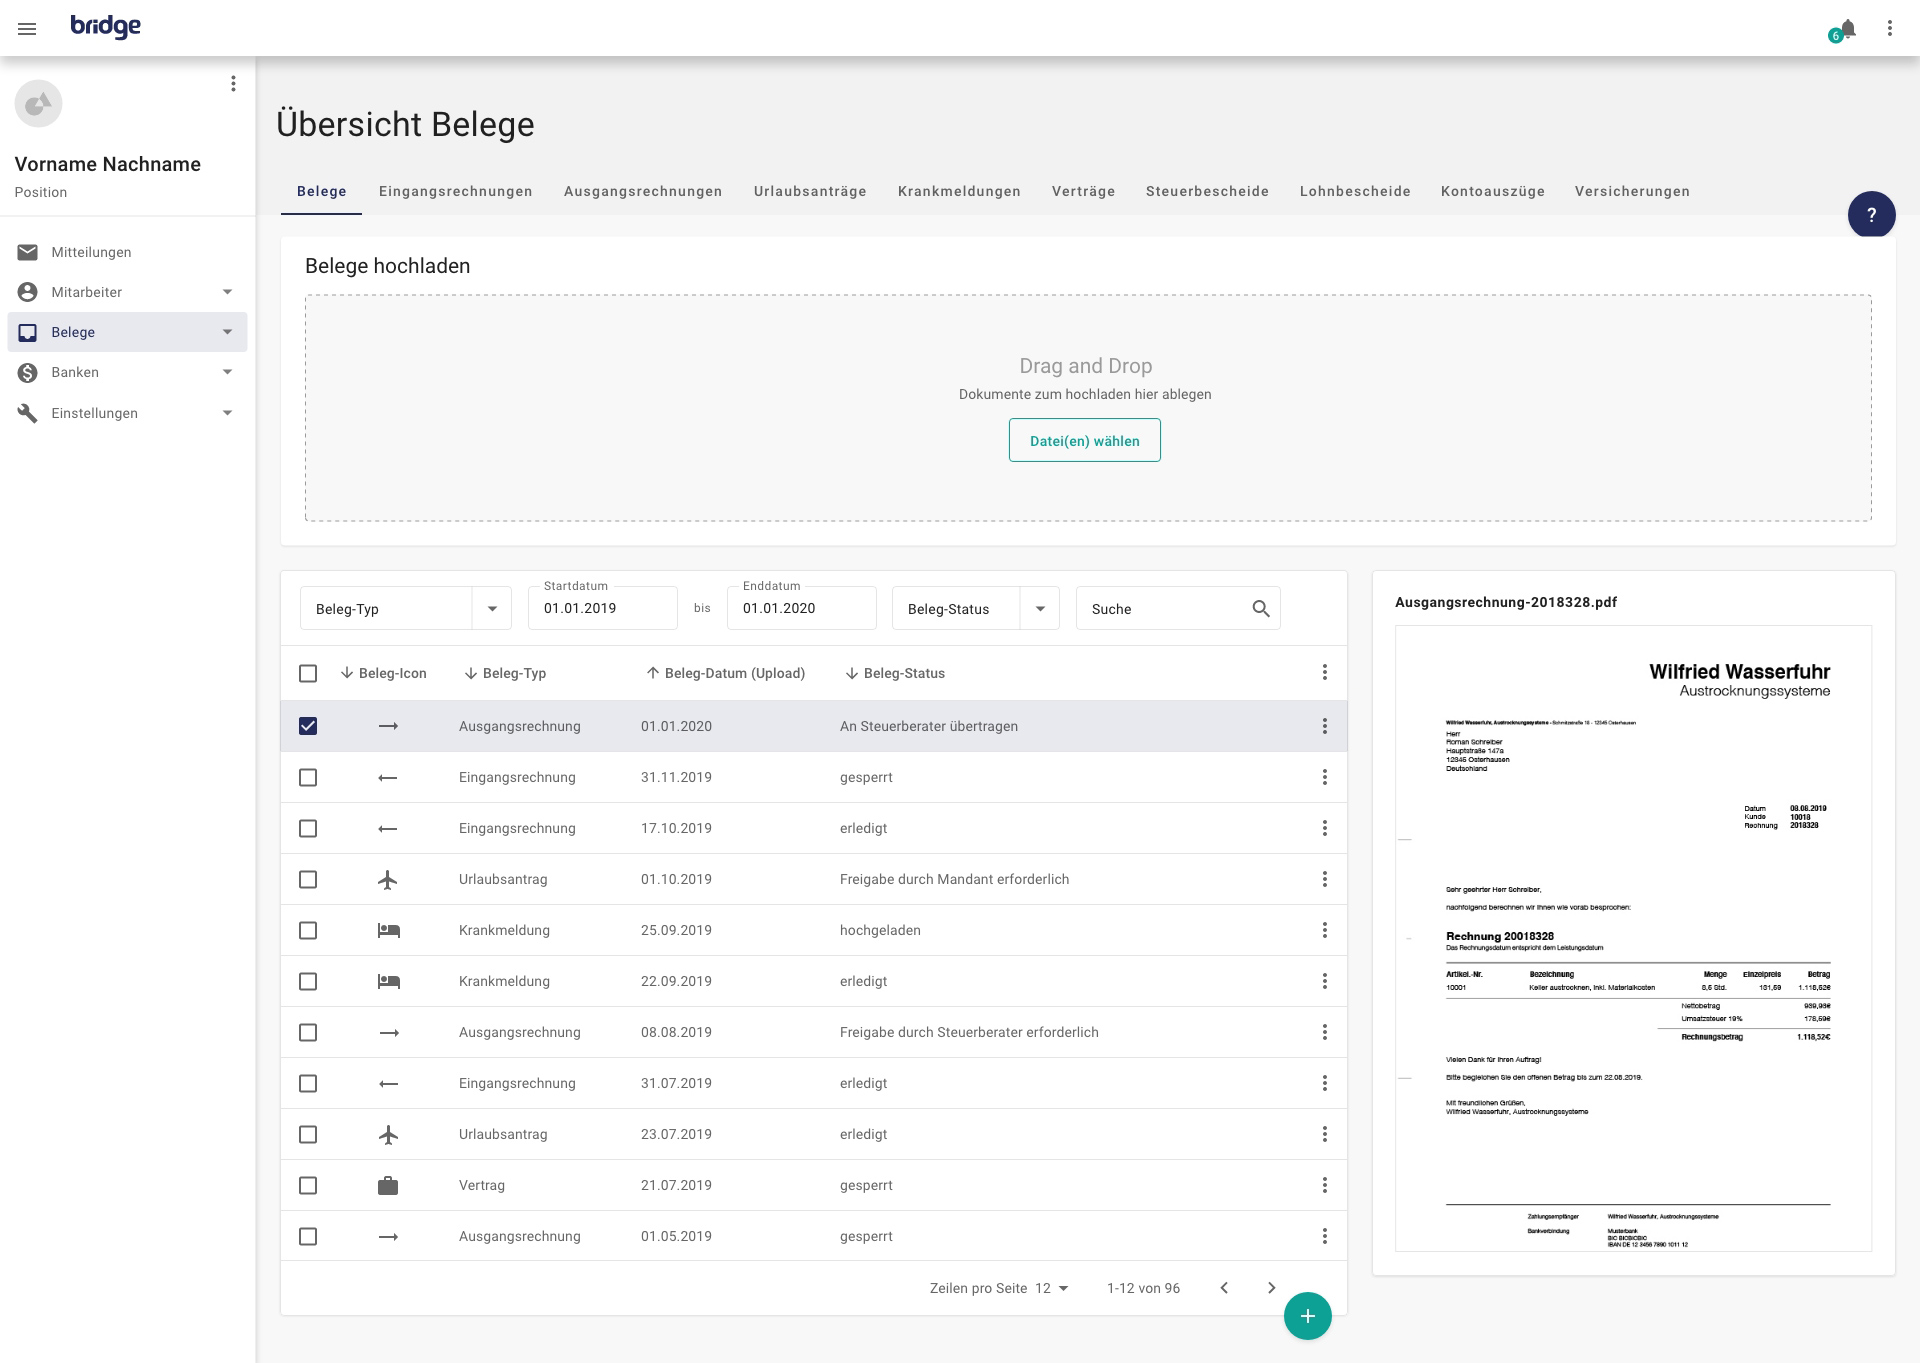1920x1363 pixels.
Task: Expand the Einstellungen sidebar section
Action: pos(227,413)
